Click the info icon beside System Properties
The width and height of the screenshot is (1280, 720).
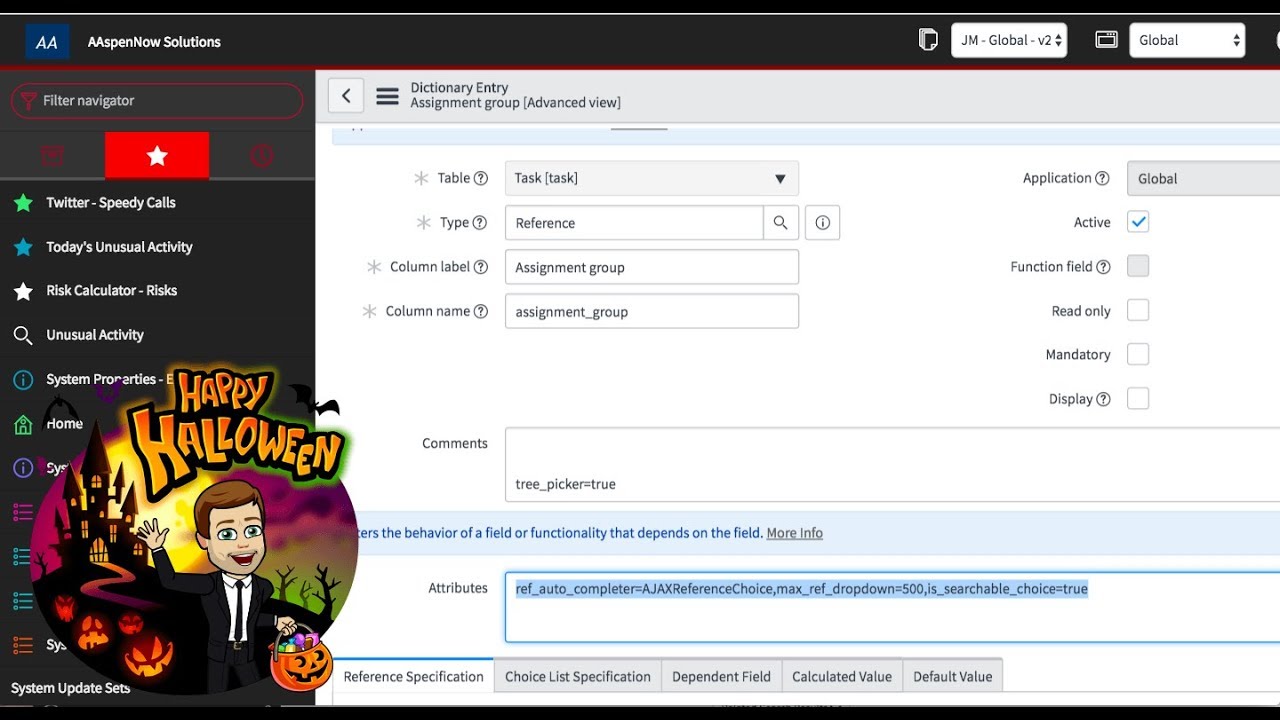(x=23, y=380)
